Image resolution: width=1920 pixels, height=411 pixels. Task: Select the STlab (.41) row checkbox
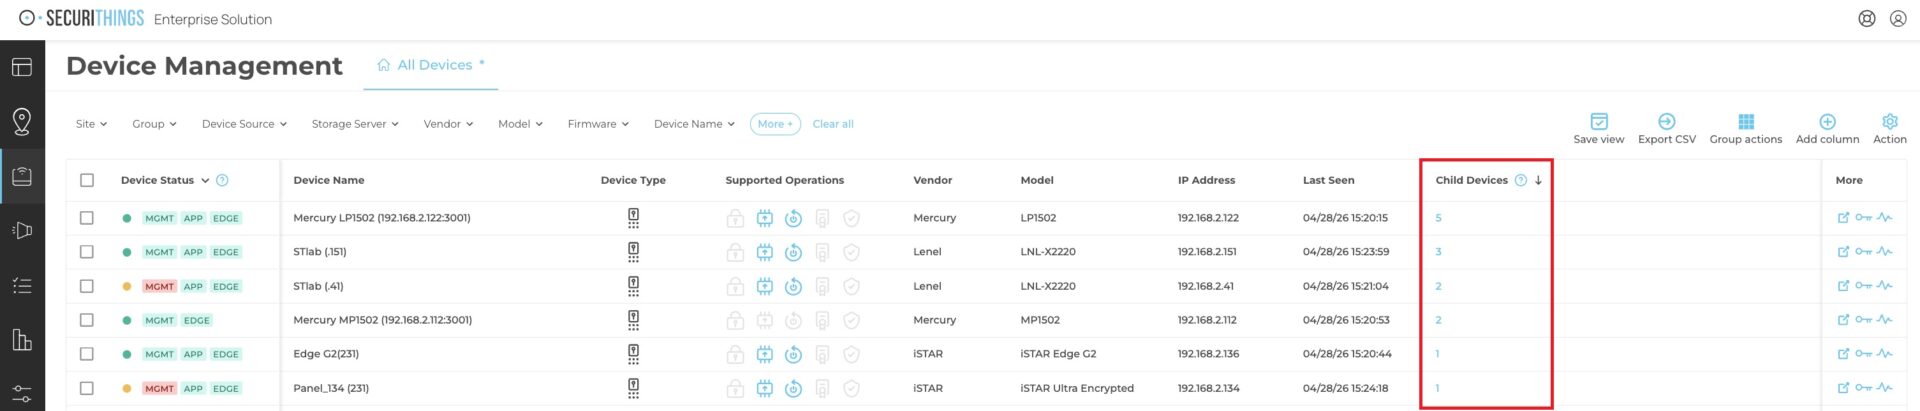coord(87,286)
